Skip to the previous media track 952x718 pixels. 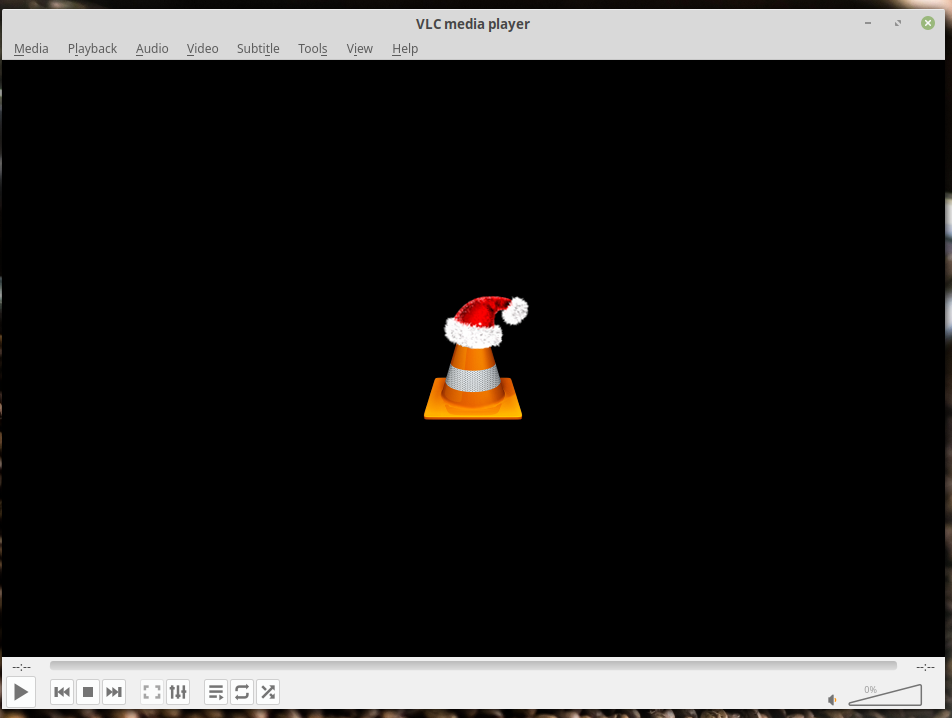tap(62, 692)
